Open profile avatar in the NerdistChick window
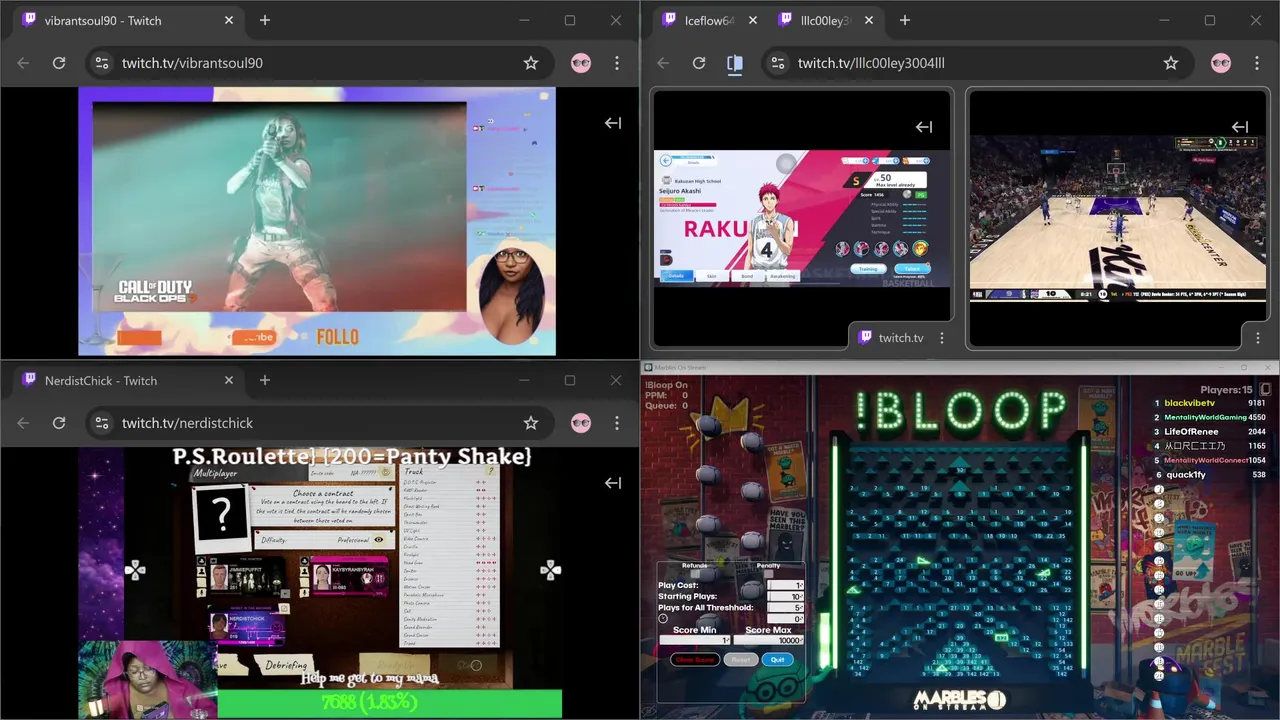This screenshot has width=1280, height=720. pyautogui.click(x=581, y=423)
